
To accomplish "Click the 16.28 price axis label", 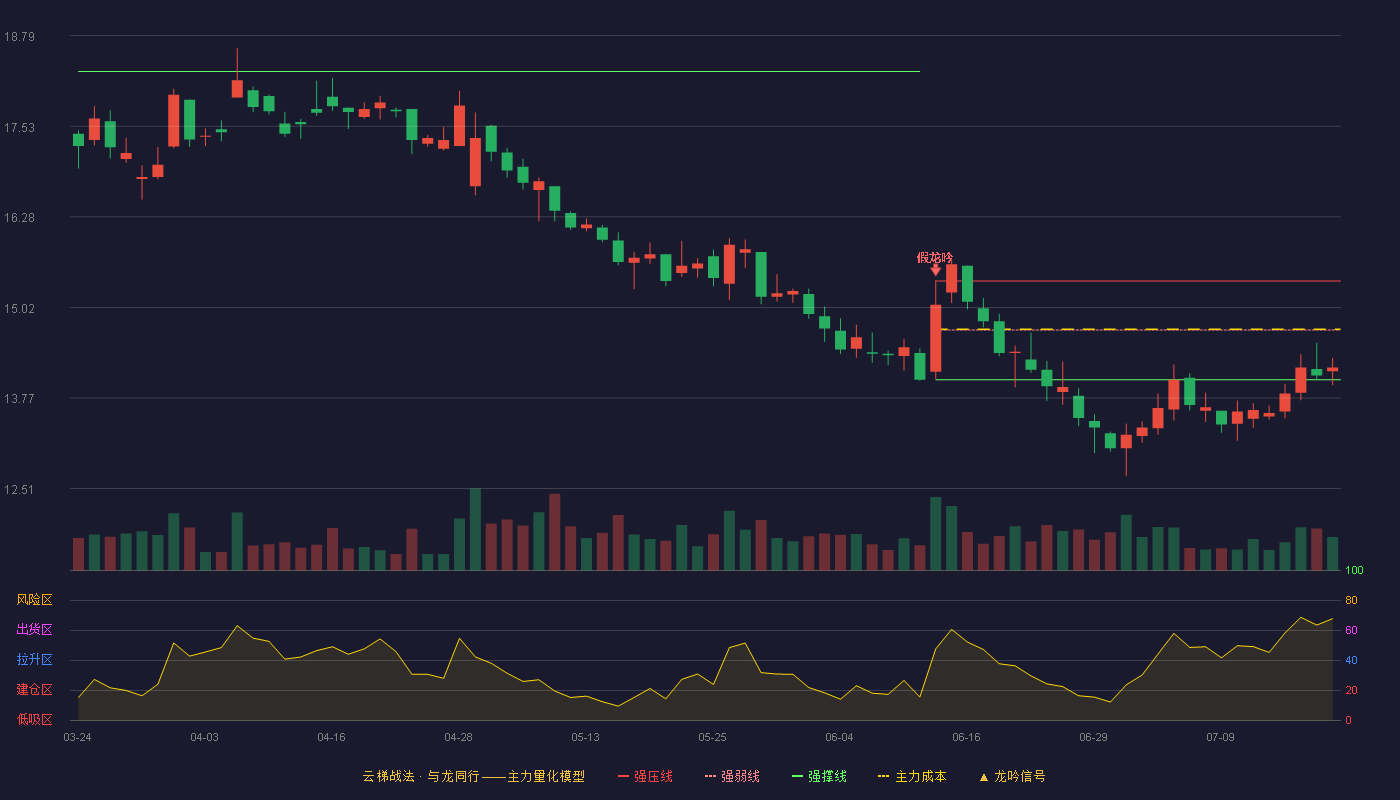I will coord(19,217).
